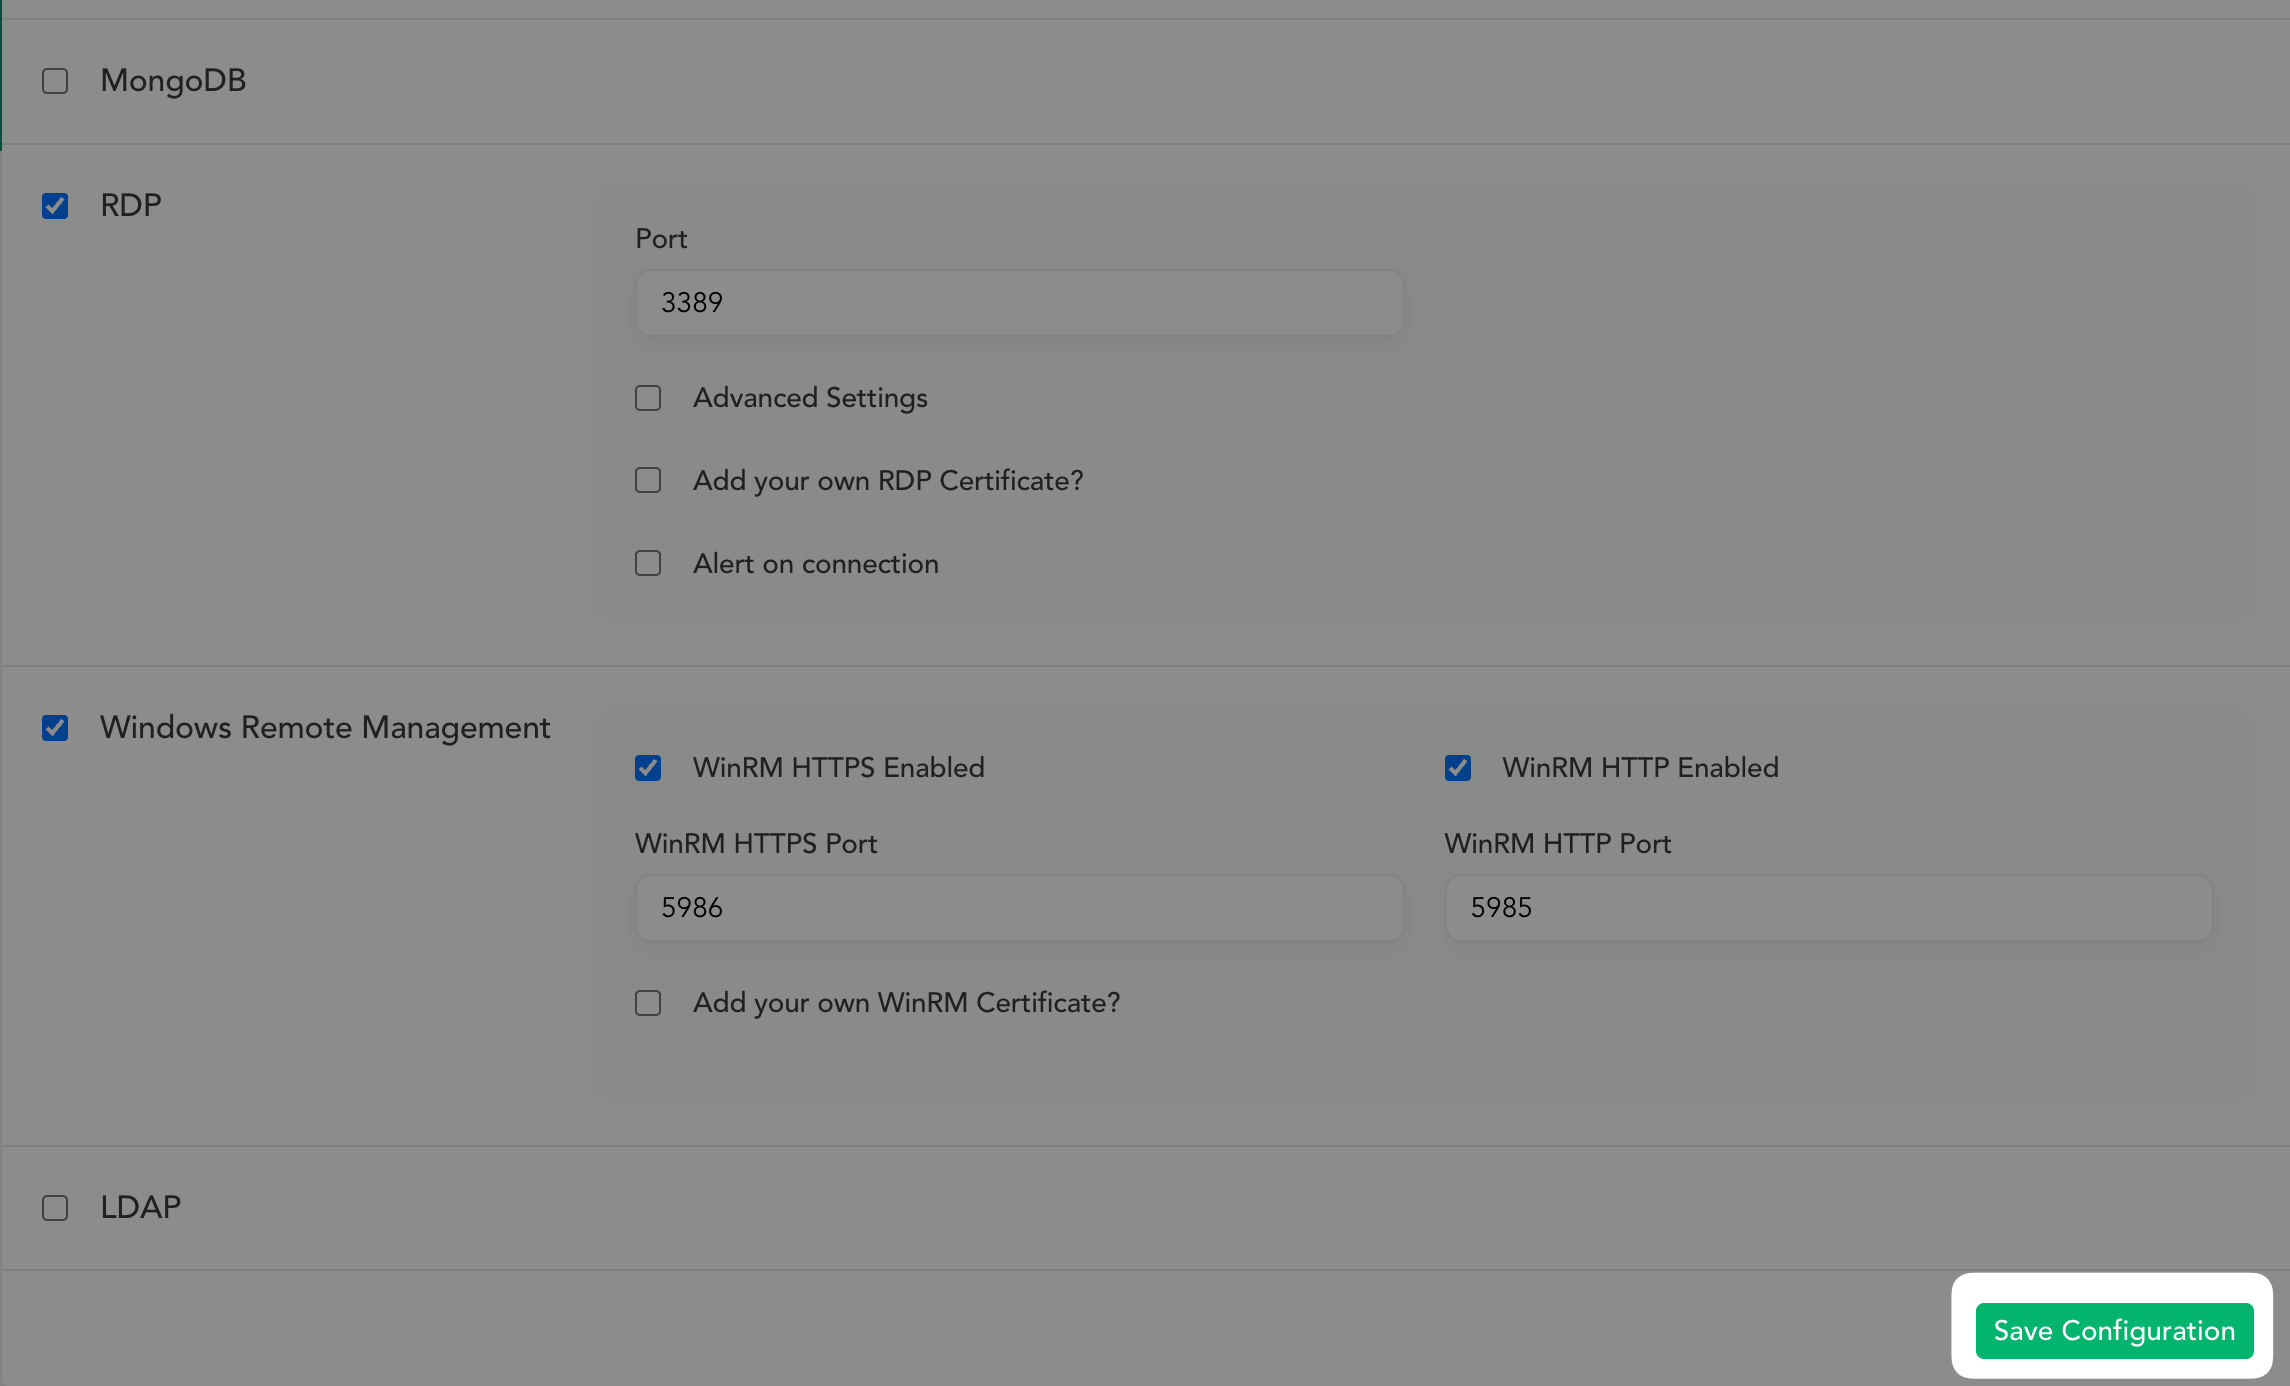The image size is (2290, 1386).
Task: Click the MongoDB section label
Action: (x=172, y=80)
